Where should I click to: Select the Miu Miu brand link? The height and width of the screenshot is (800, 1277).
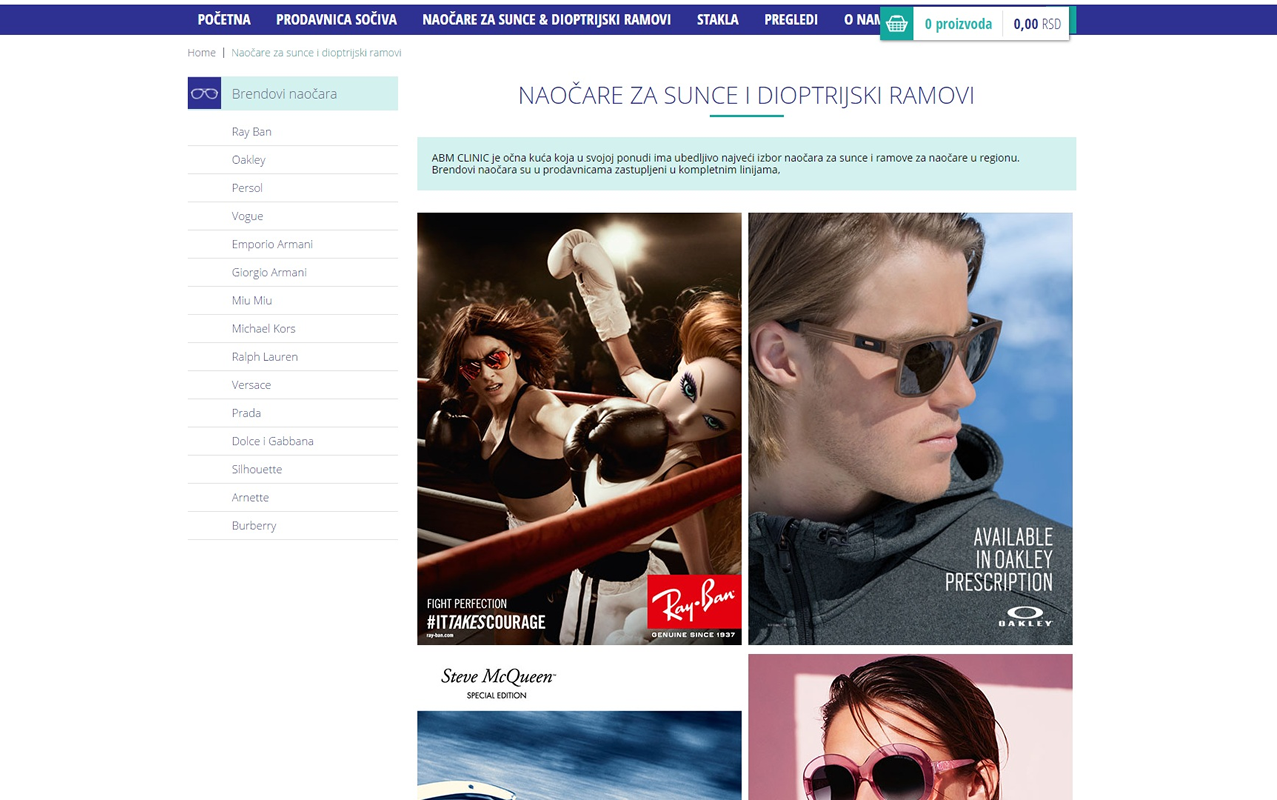coord(251,300)
